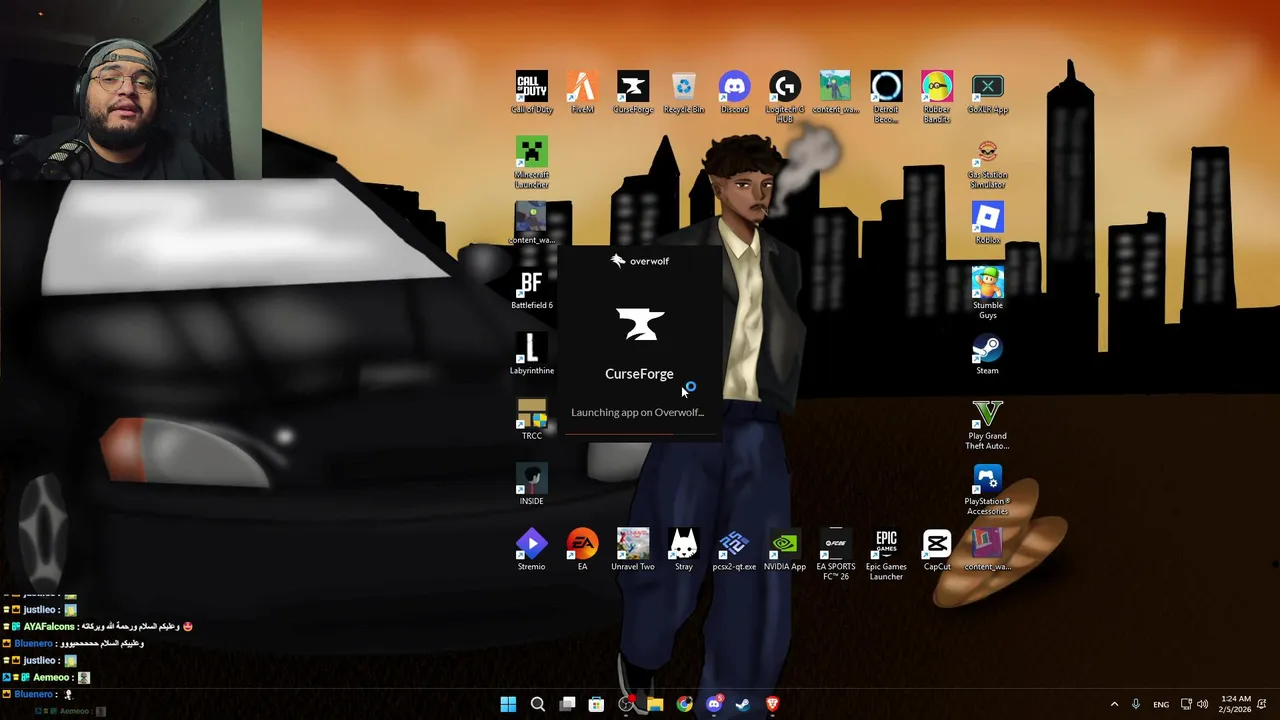This screenshot has height=720, width=1280.
Task: Launch Minecraft Launcher from the desktop
Action: click(532, 163)
